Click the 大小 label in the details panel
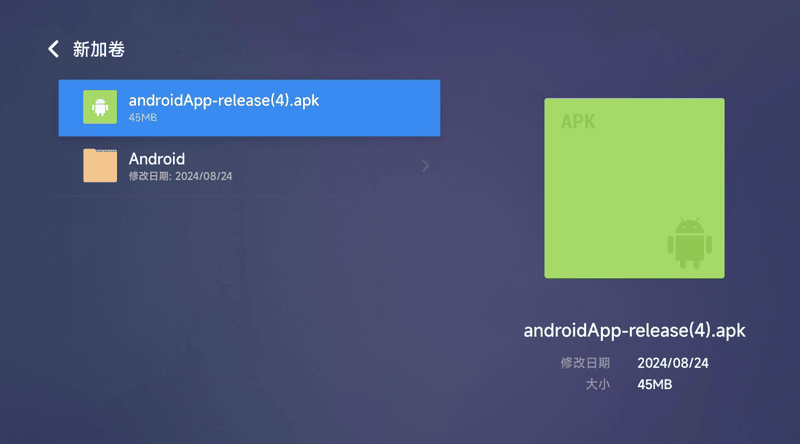Viewport: 800px width, 444px height. 597,385
